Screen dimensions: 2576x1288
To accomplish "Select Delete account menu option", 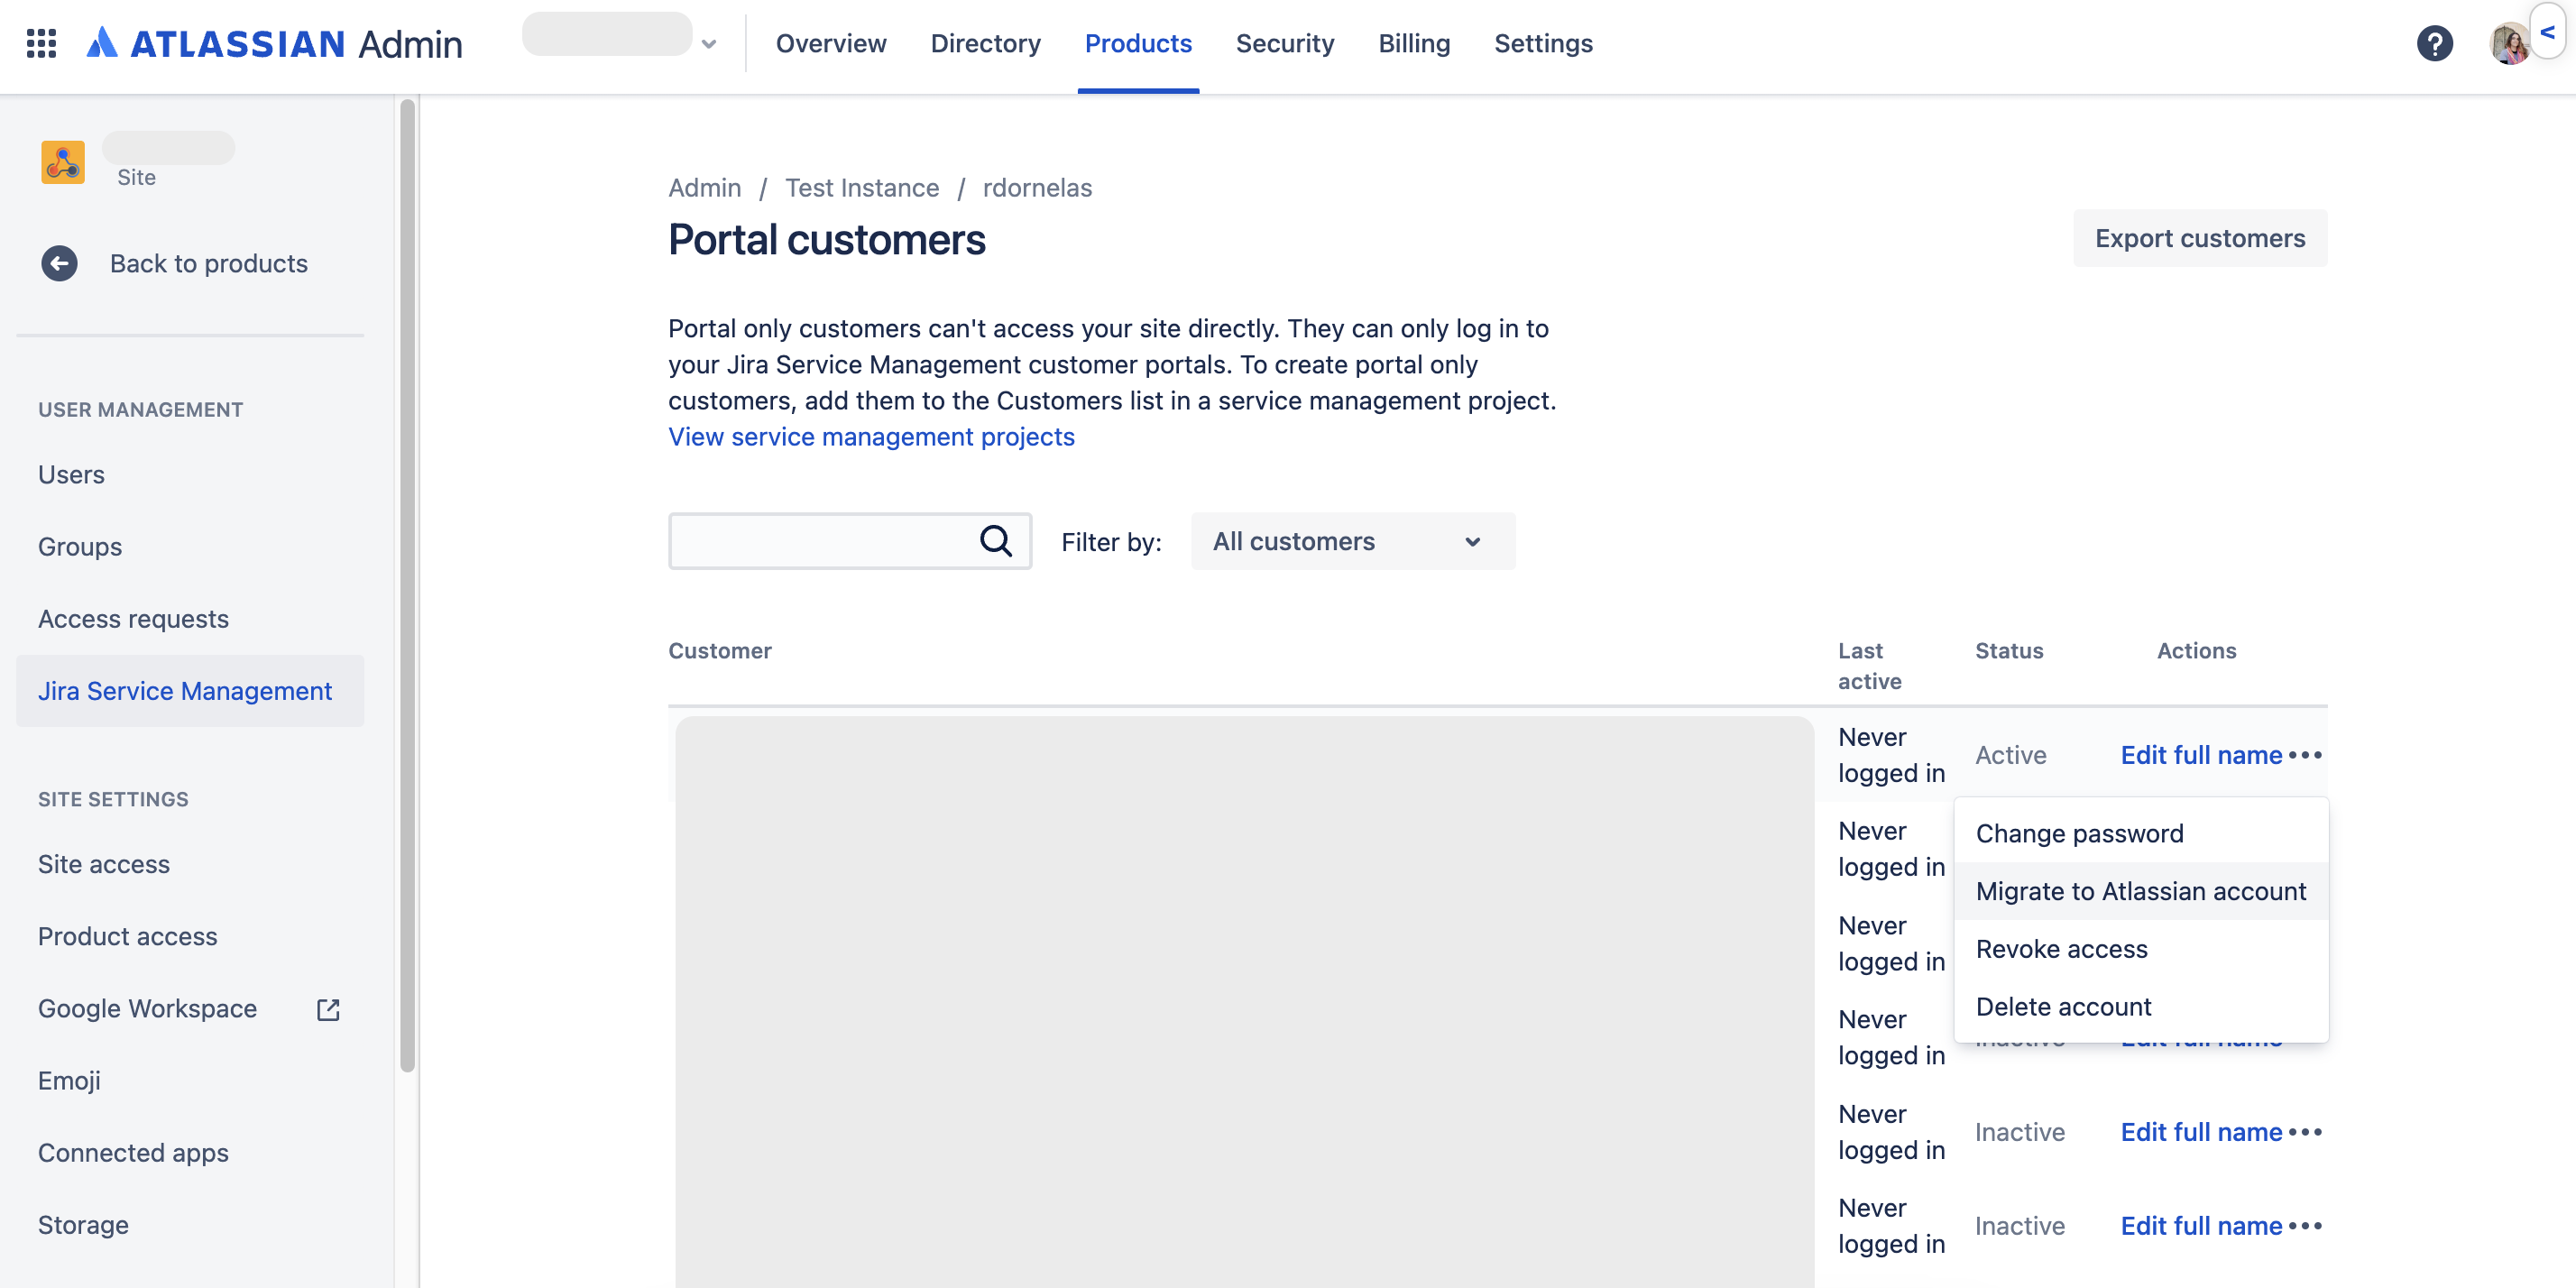I will tap(2063, 1006).
